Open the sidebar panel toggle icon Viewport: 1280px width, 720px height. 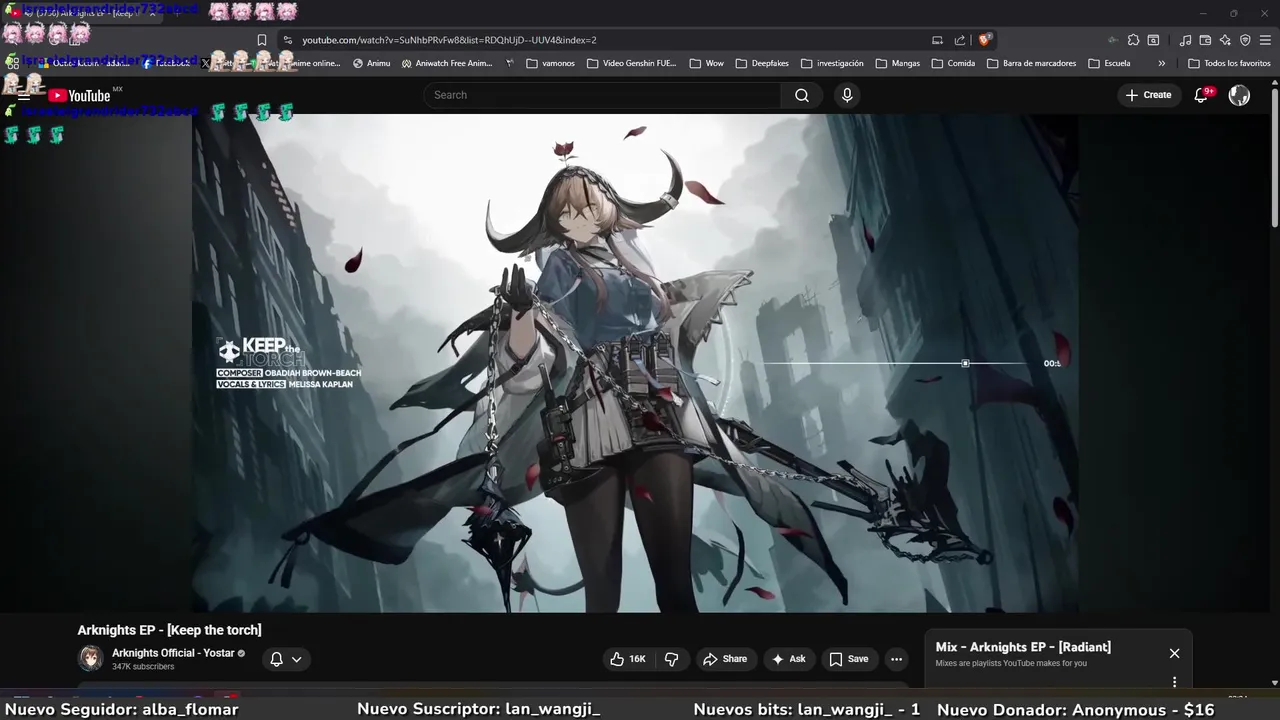[1153, 40]
